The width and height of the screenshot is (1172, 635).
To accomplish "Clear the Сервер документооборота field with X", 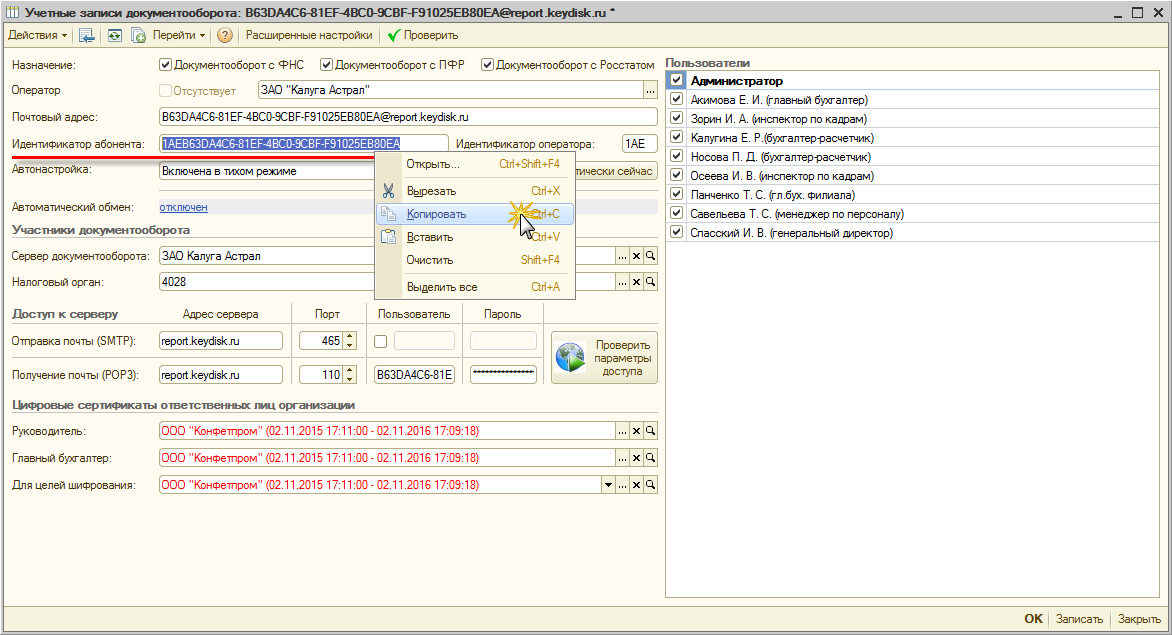I will 636,256.
